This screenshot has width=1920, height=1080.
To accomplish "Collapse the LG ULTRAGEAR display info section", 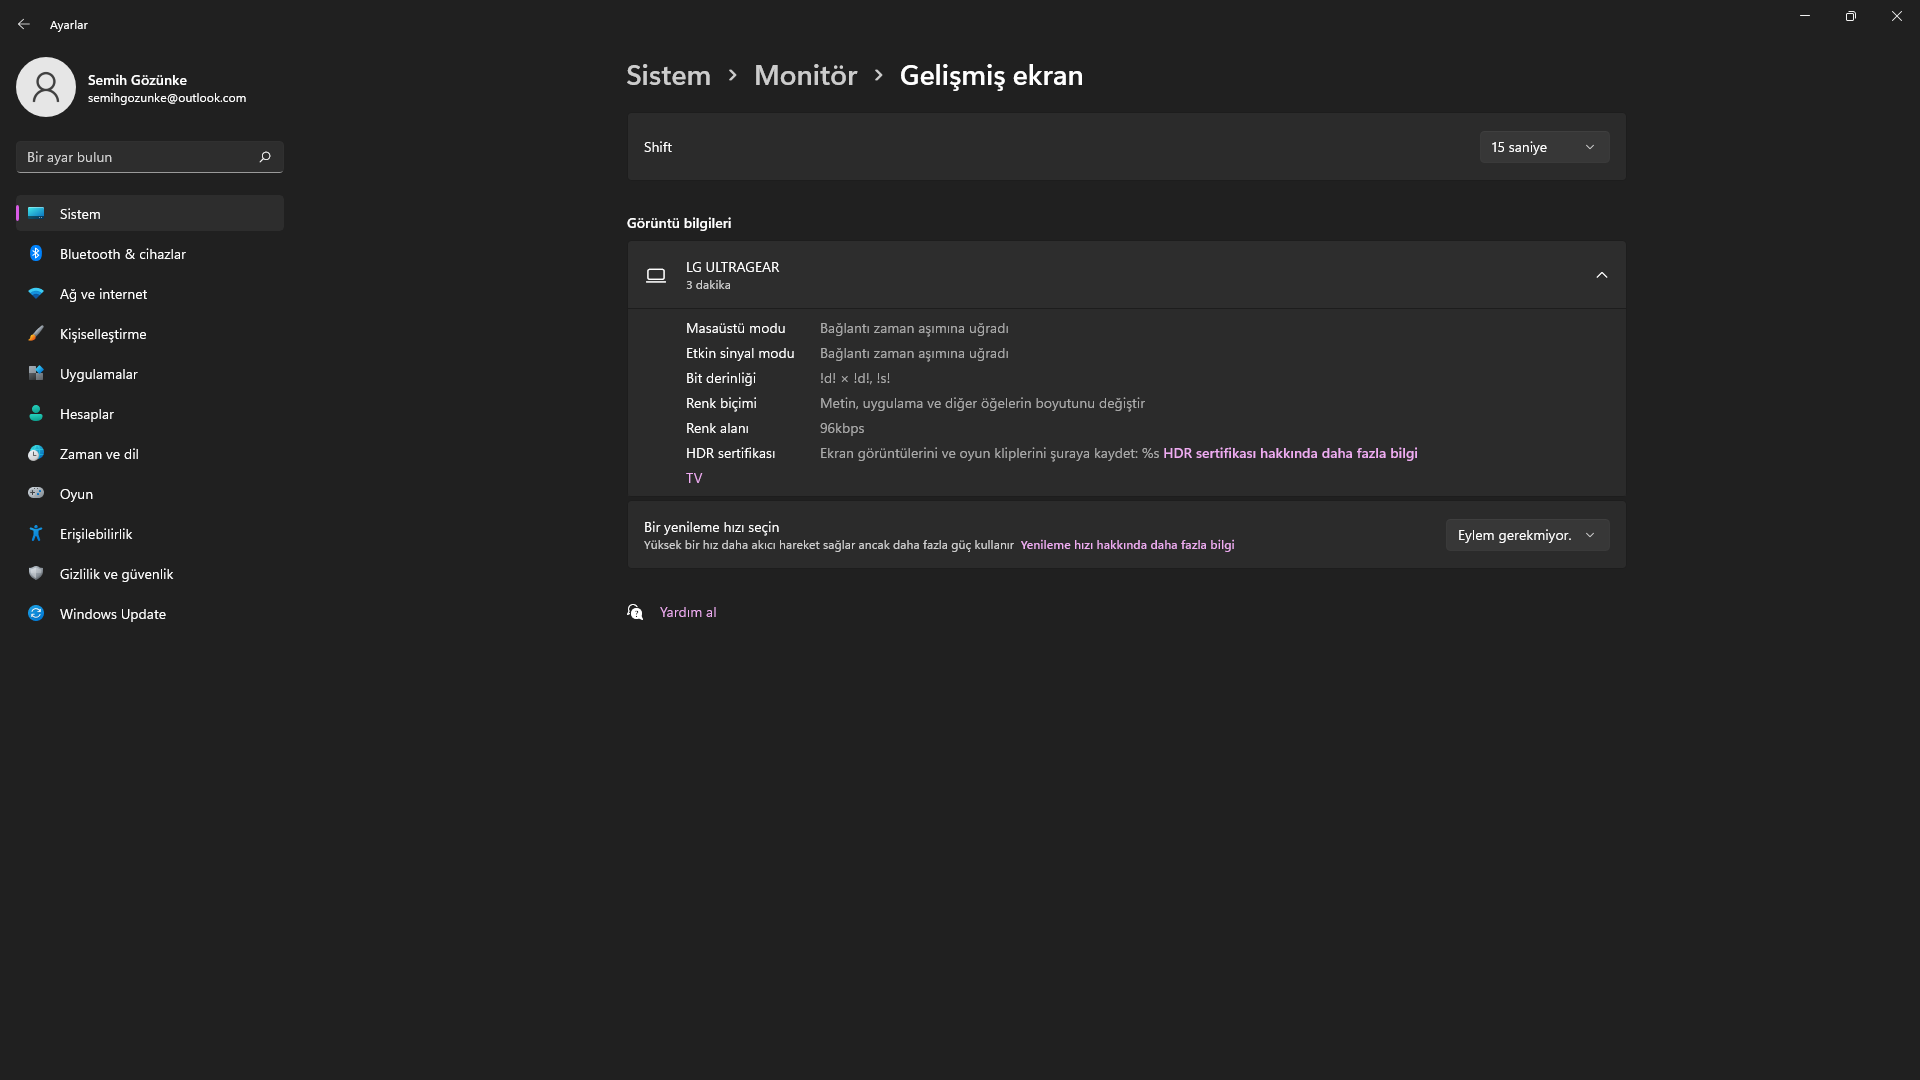I will pos(1601,275).
